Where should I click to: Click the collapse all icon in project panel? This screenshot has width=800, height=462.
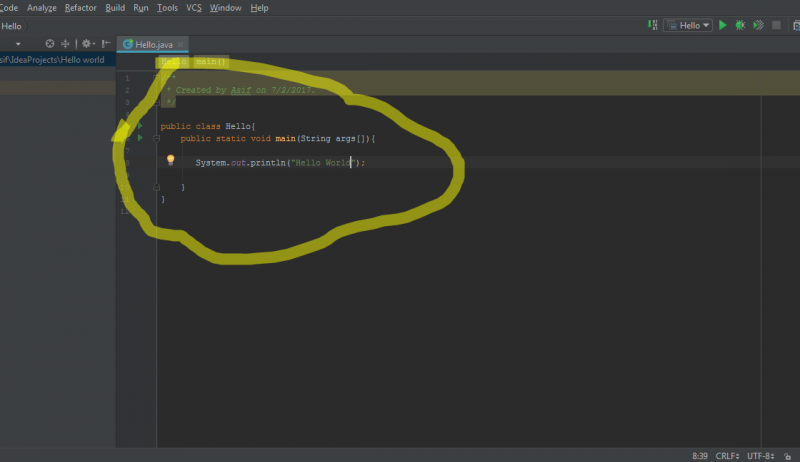click(66, 44)
